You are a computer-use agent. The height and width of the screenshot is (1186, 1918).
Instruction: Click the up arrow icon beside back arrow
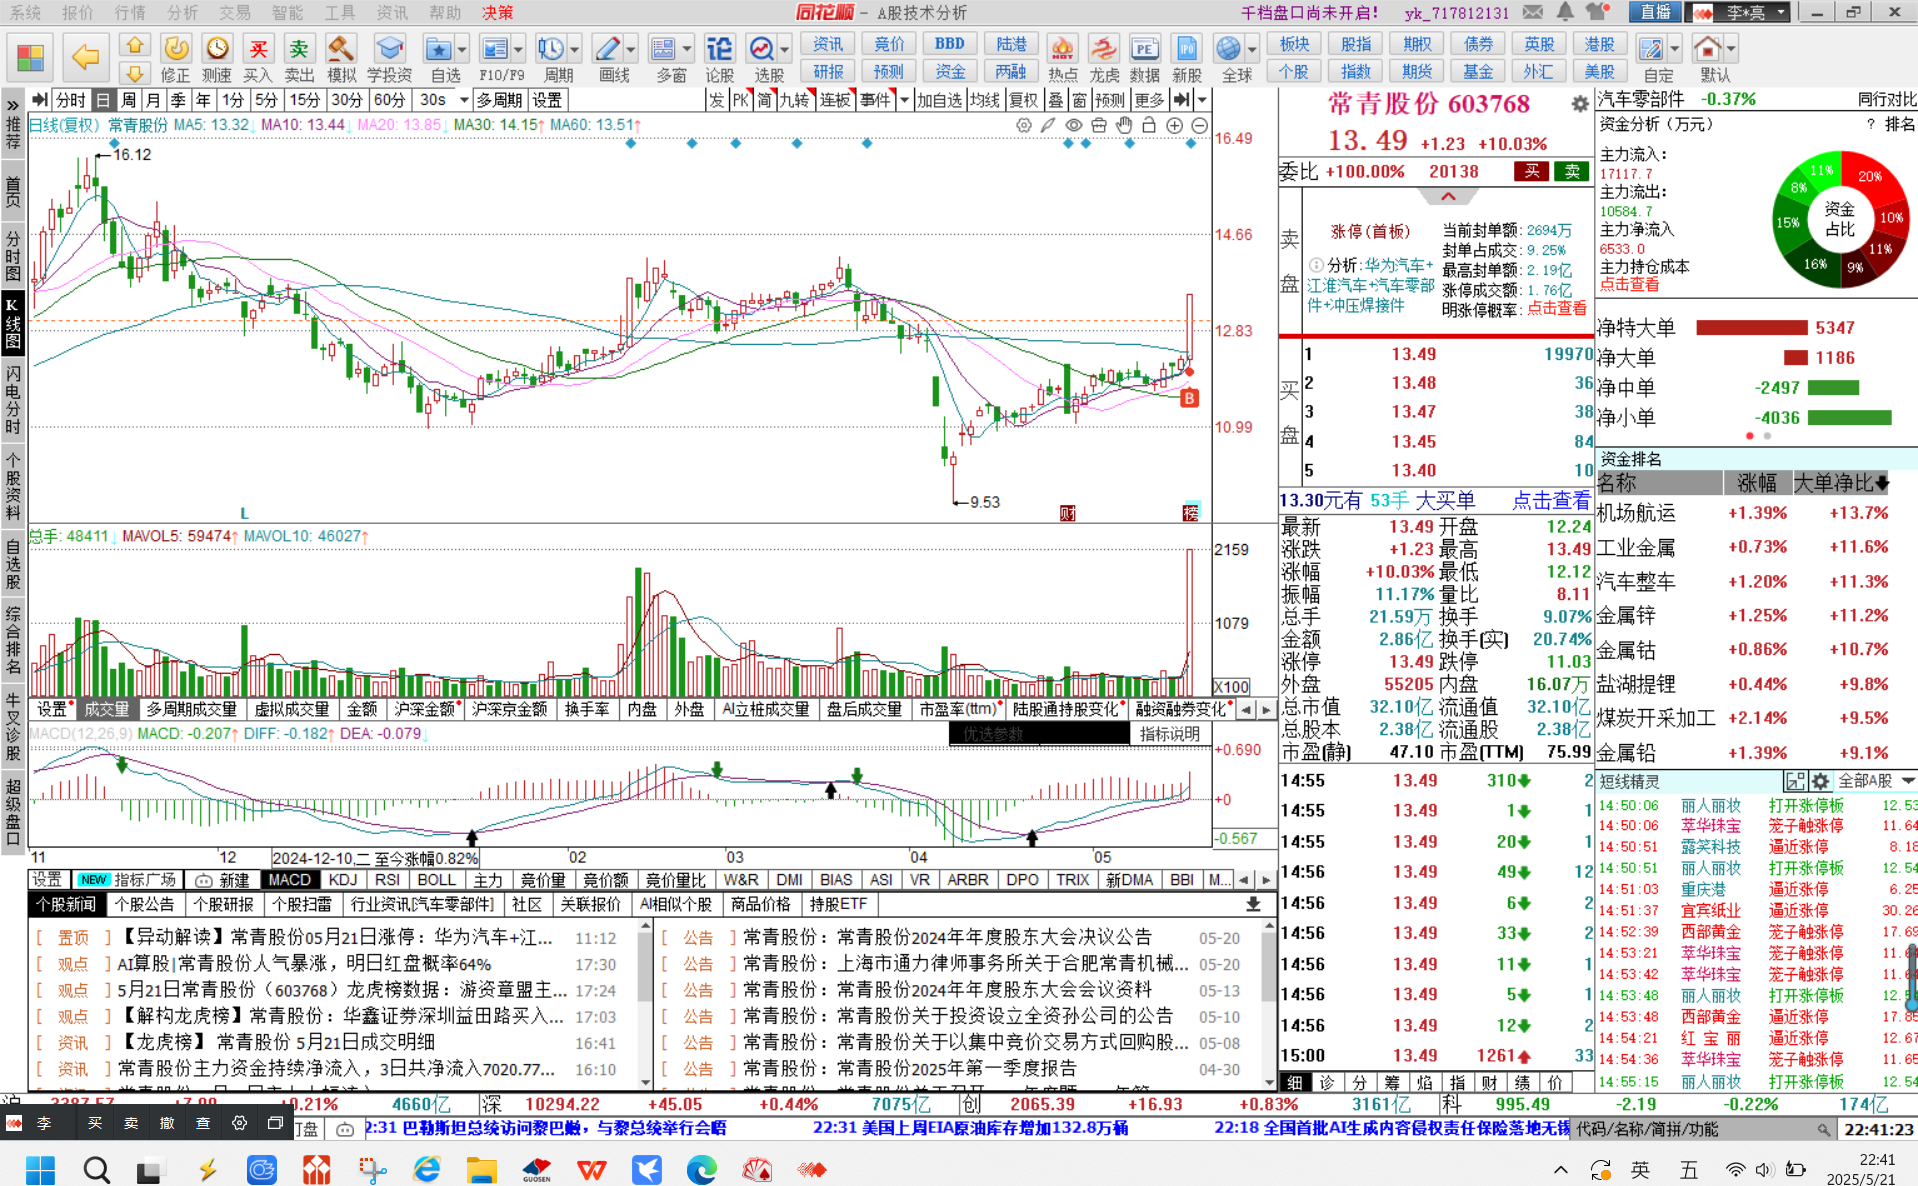point(135,45)
